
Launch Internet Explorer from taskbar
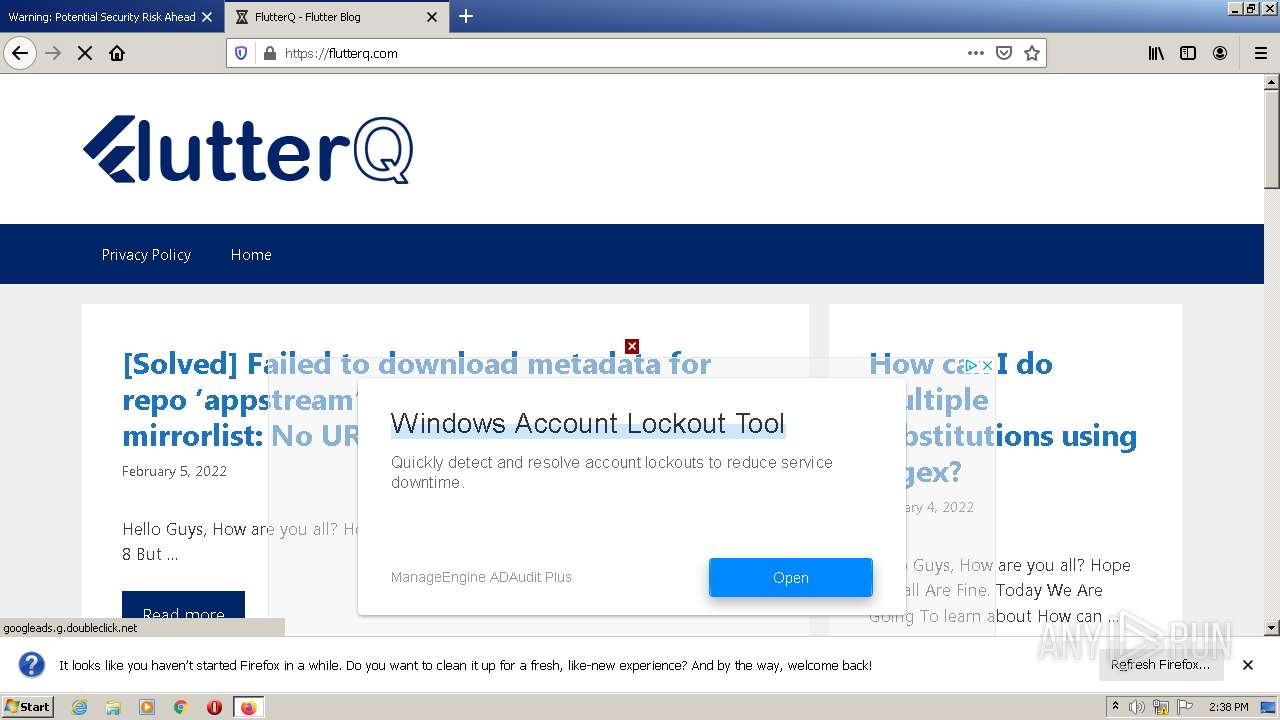click(80, 707)
